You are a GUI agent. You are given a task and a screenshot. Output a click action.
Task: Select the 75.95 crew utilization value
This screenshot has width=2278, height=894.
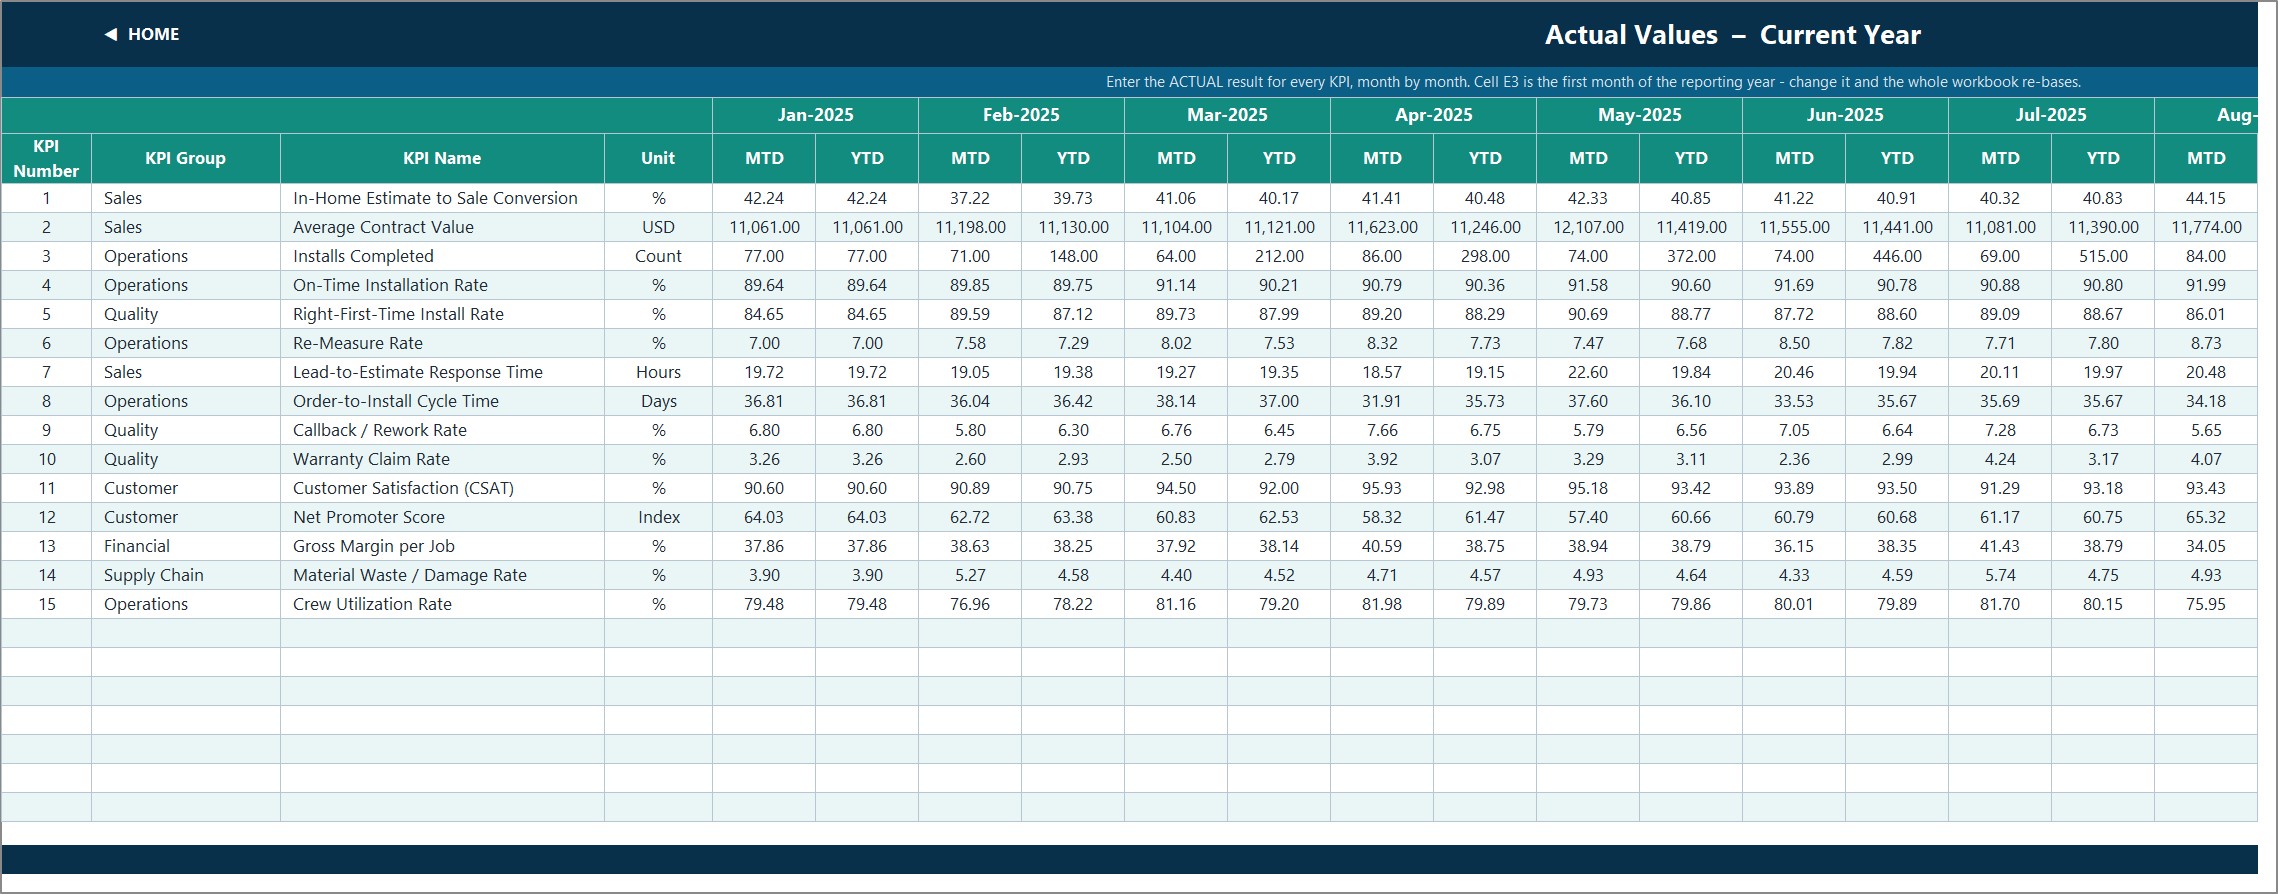coord(2206,604)
